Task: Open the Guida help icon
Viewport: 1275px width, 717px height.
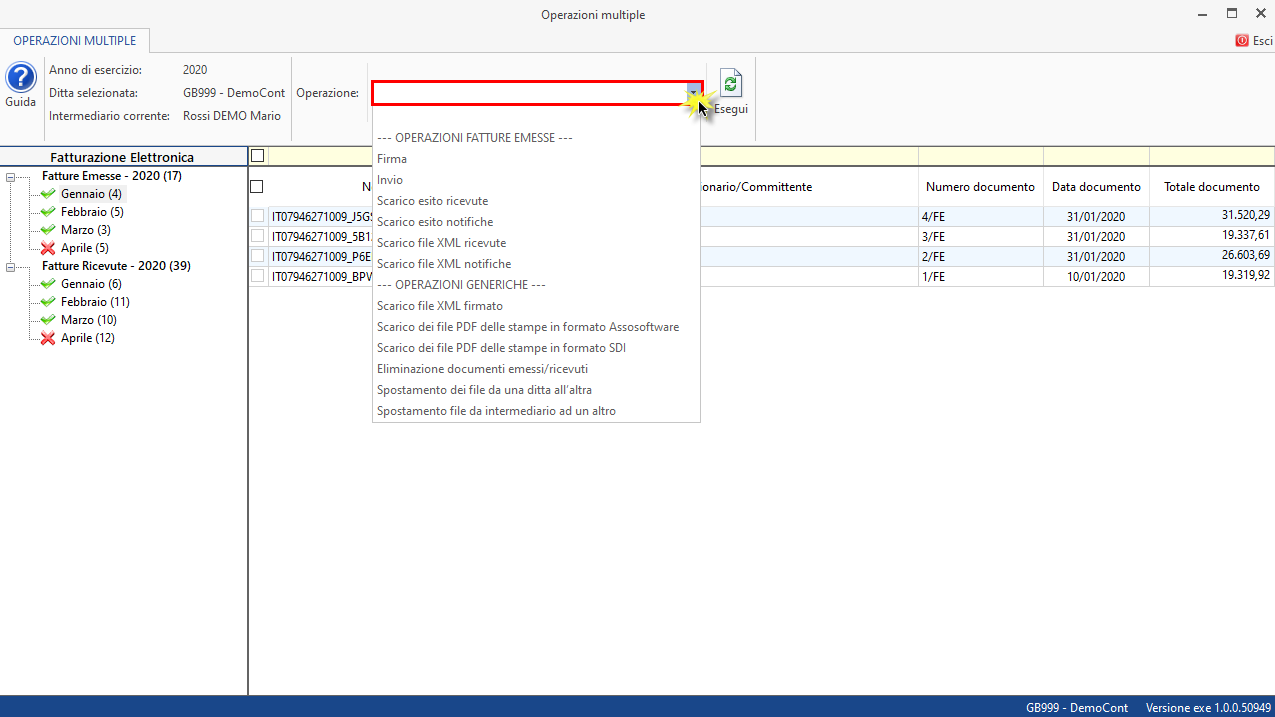Action: (x=21, y=78)
